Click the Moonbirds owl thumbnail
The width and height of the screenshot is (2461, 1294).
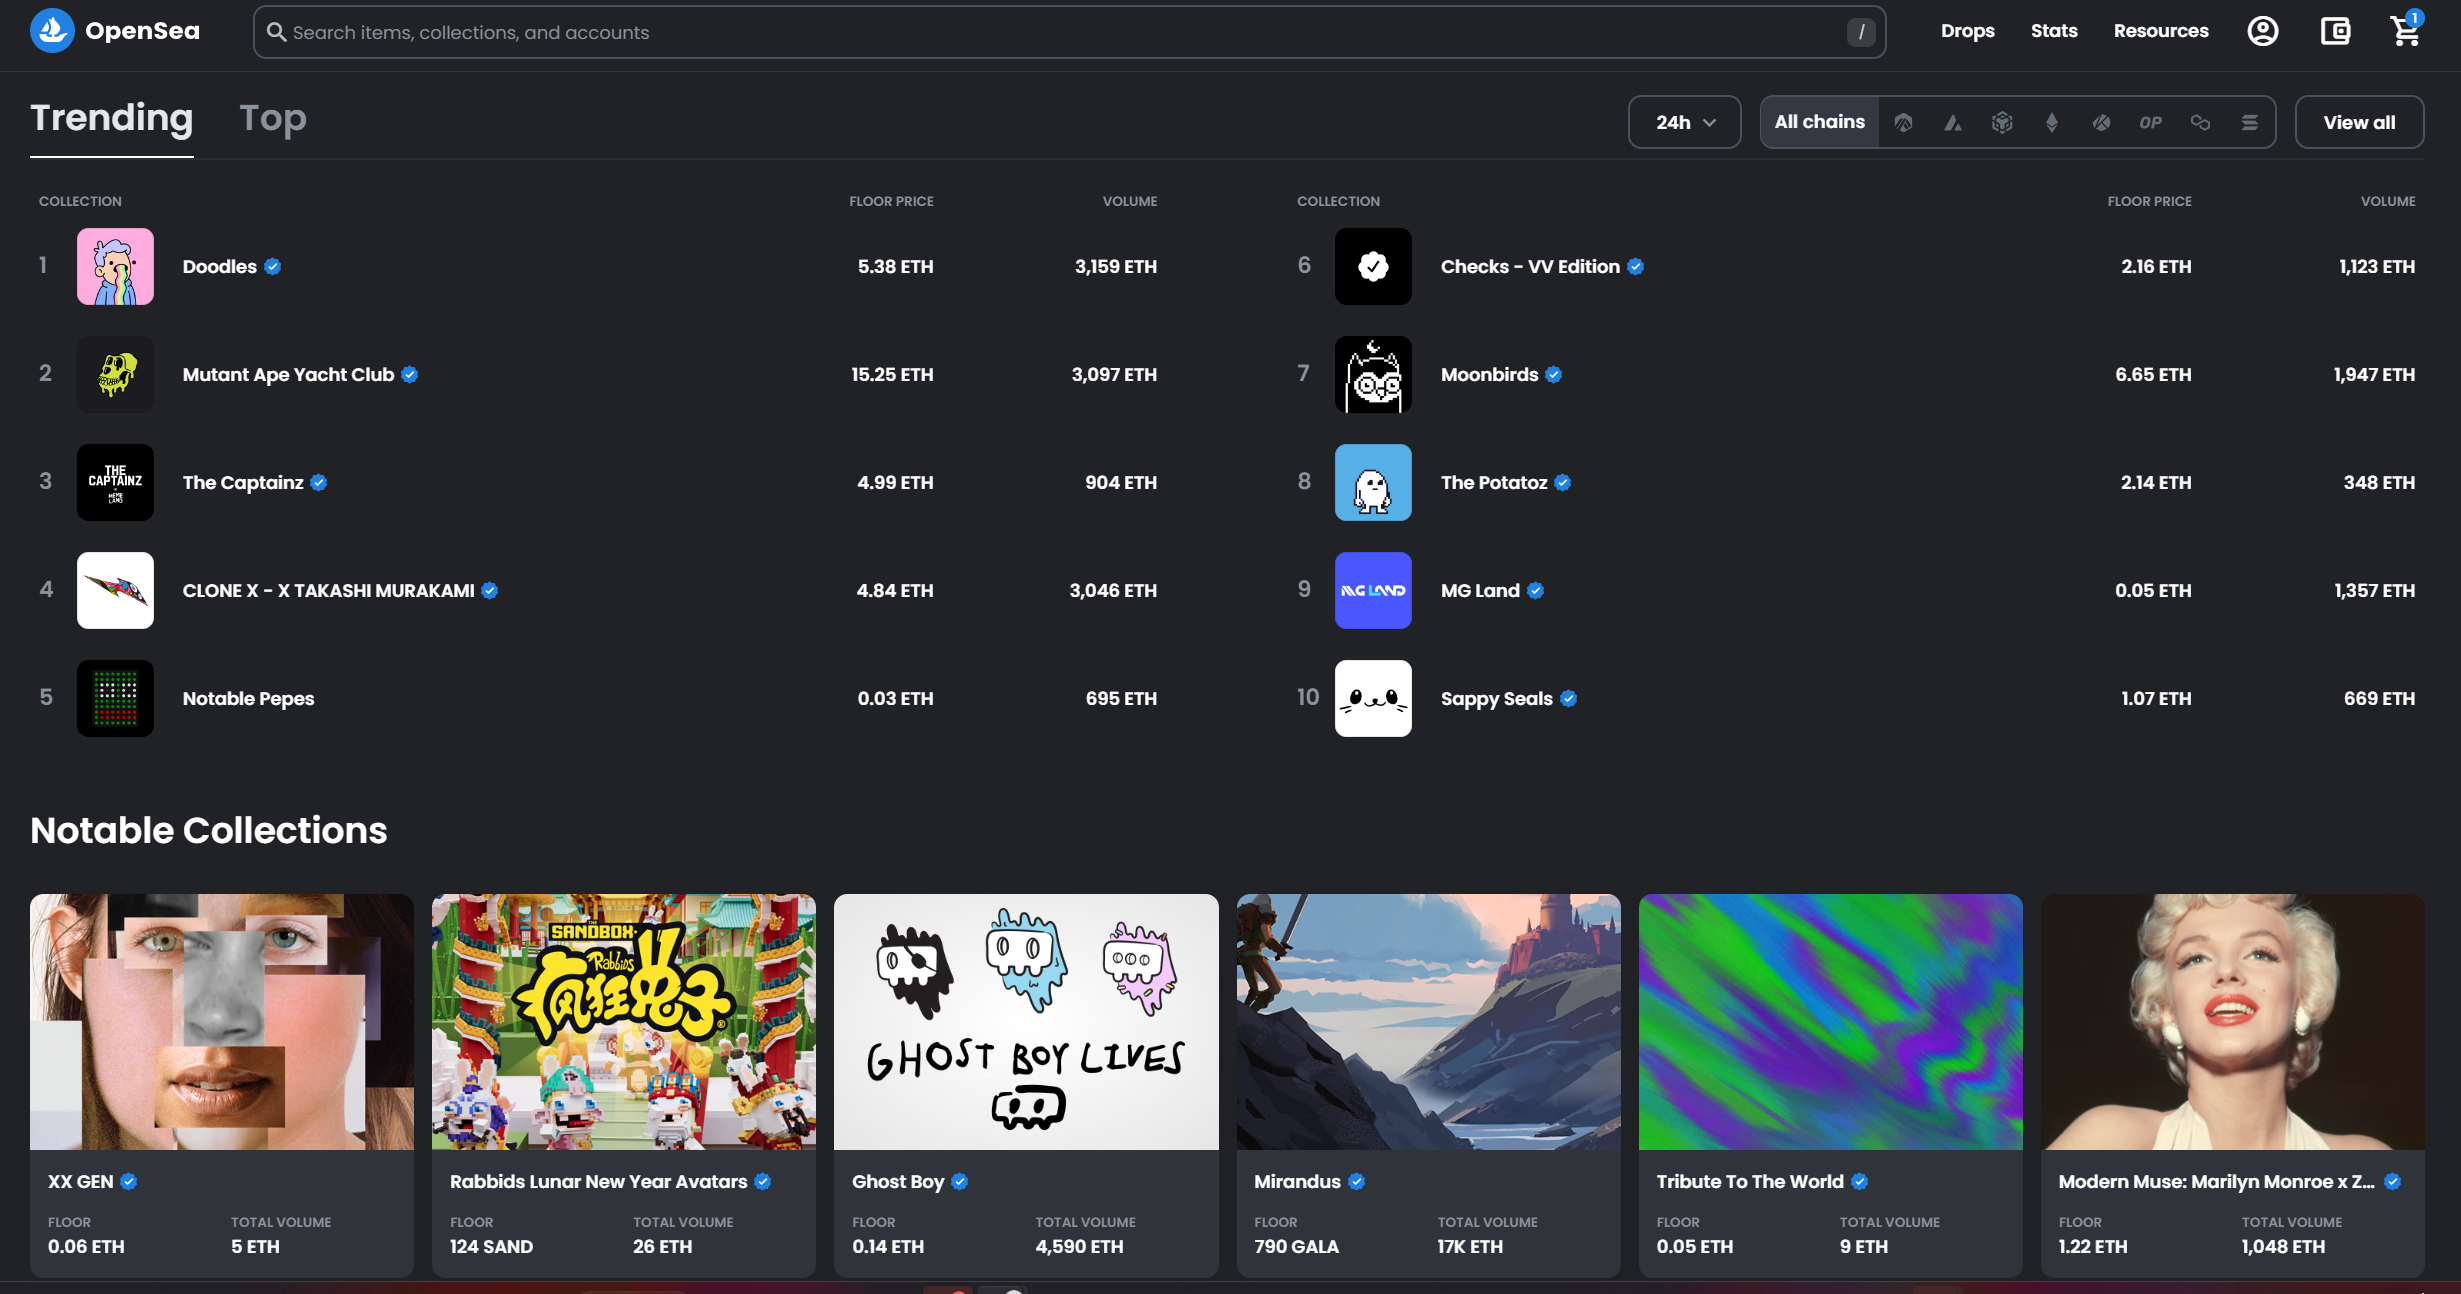[x=1373, y=375]
